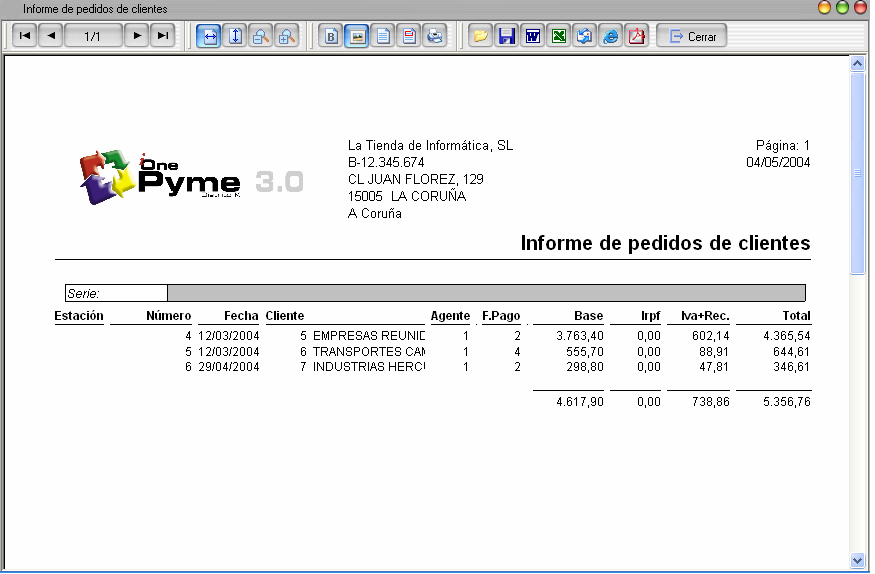This screenshot has height=574, width=875.
Task: Click the scrollbar down arrow
Action: coord(857,561)
